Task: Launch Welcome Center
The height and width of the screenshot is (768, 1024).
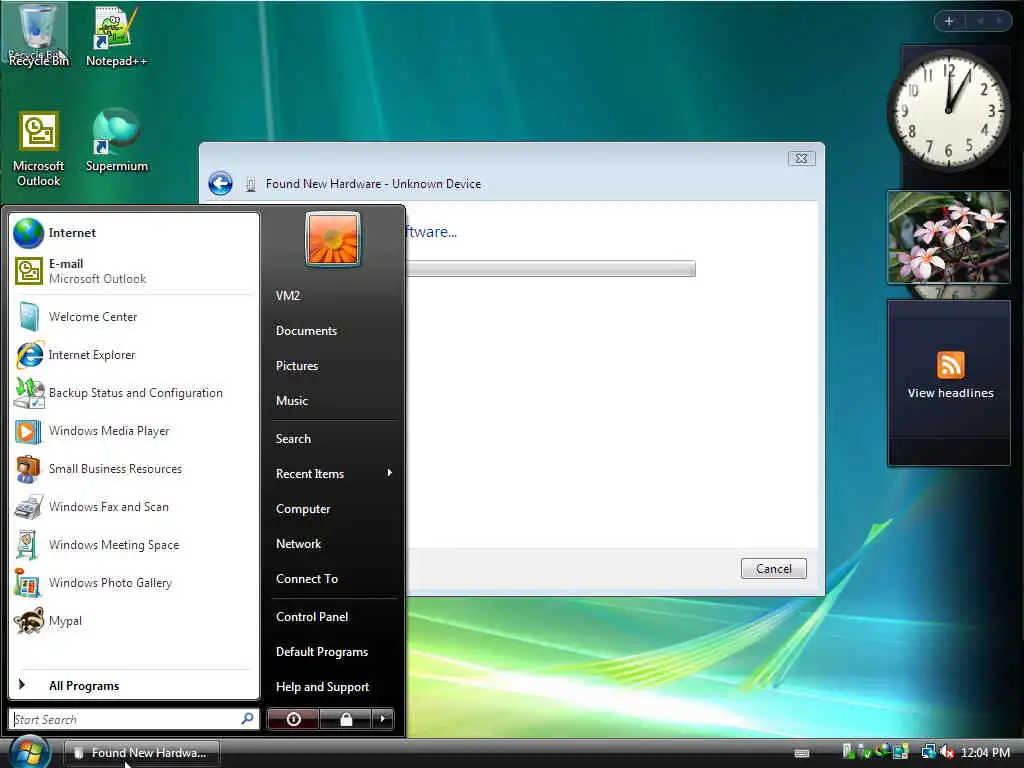Action: (x=134, y=317)
